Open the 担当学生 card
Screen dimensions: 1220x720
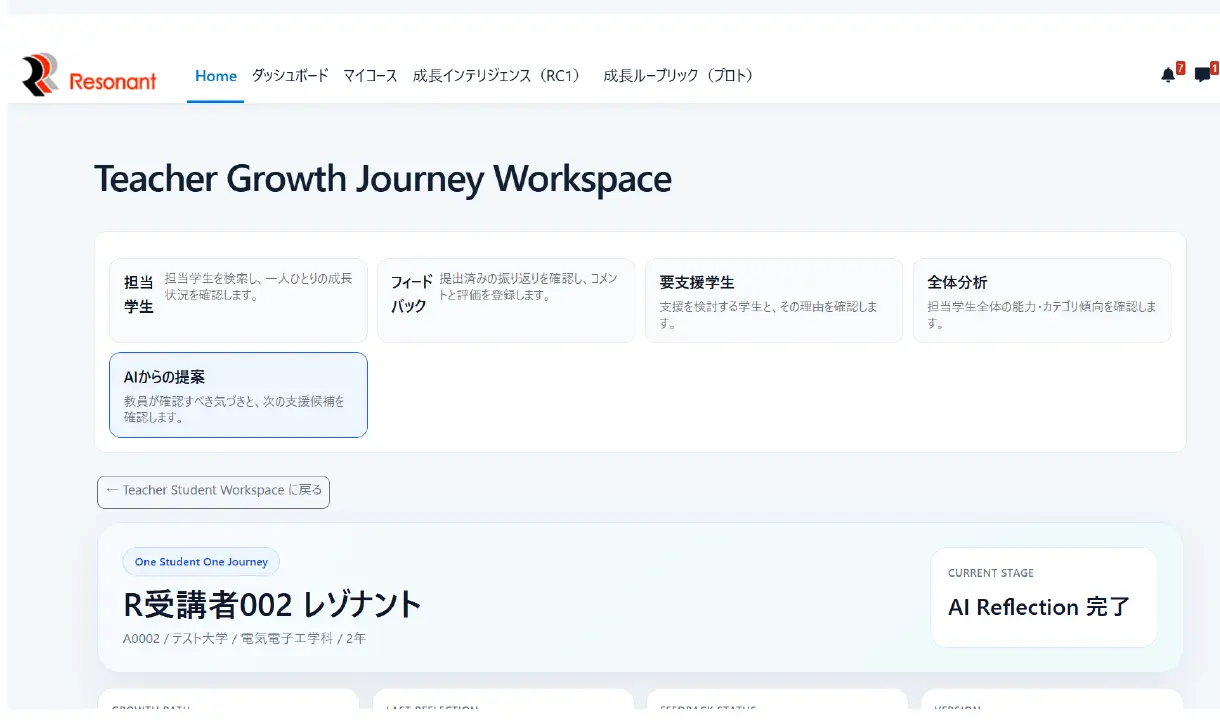[238, 300]
